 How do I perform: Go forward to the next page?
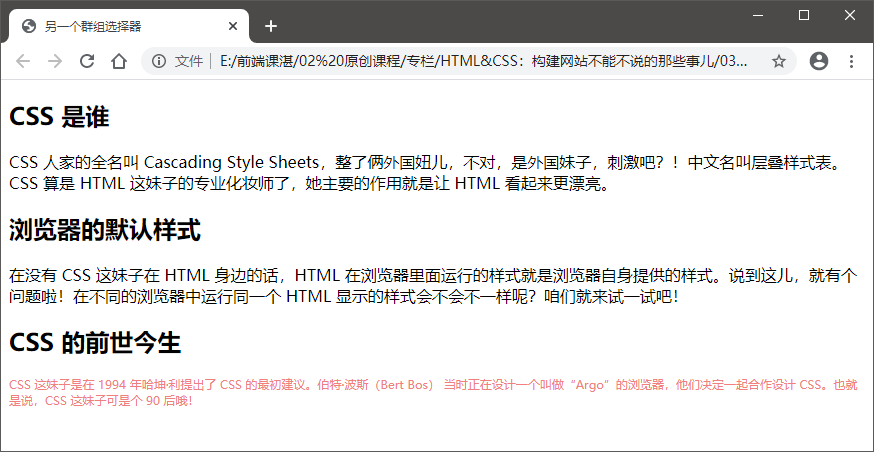click(55, 61)
